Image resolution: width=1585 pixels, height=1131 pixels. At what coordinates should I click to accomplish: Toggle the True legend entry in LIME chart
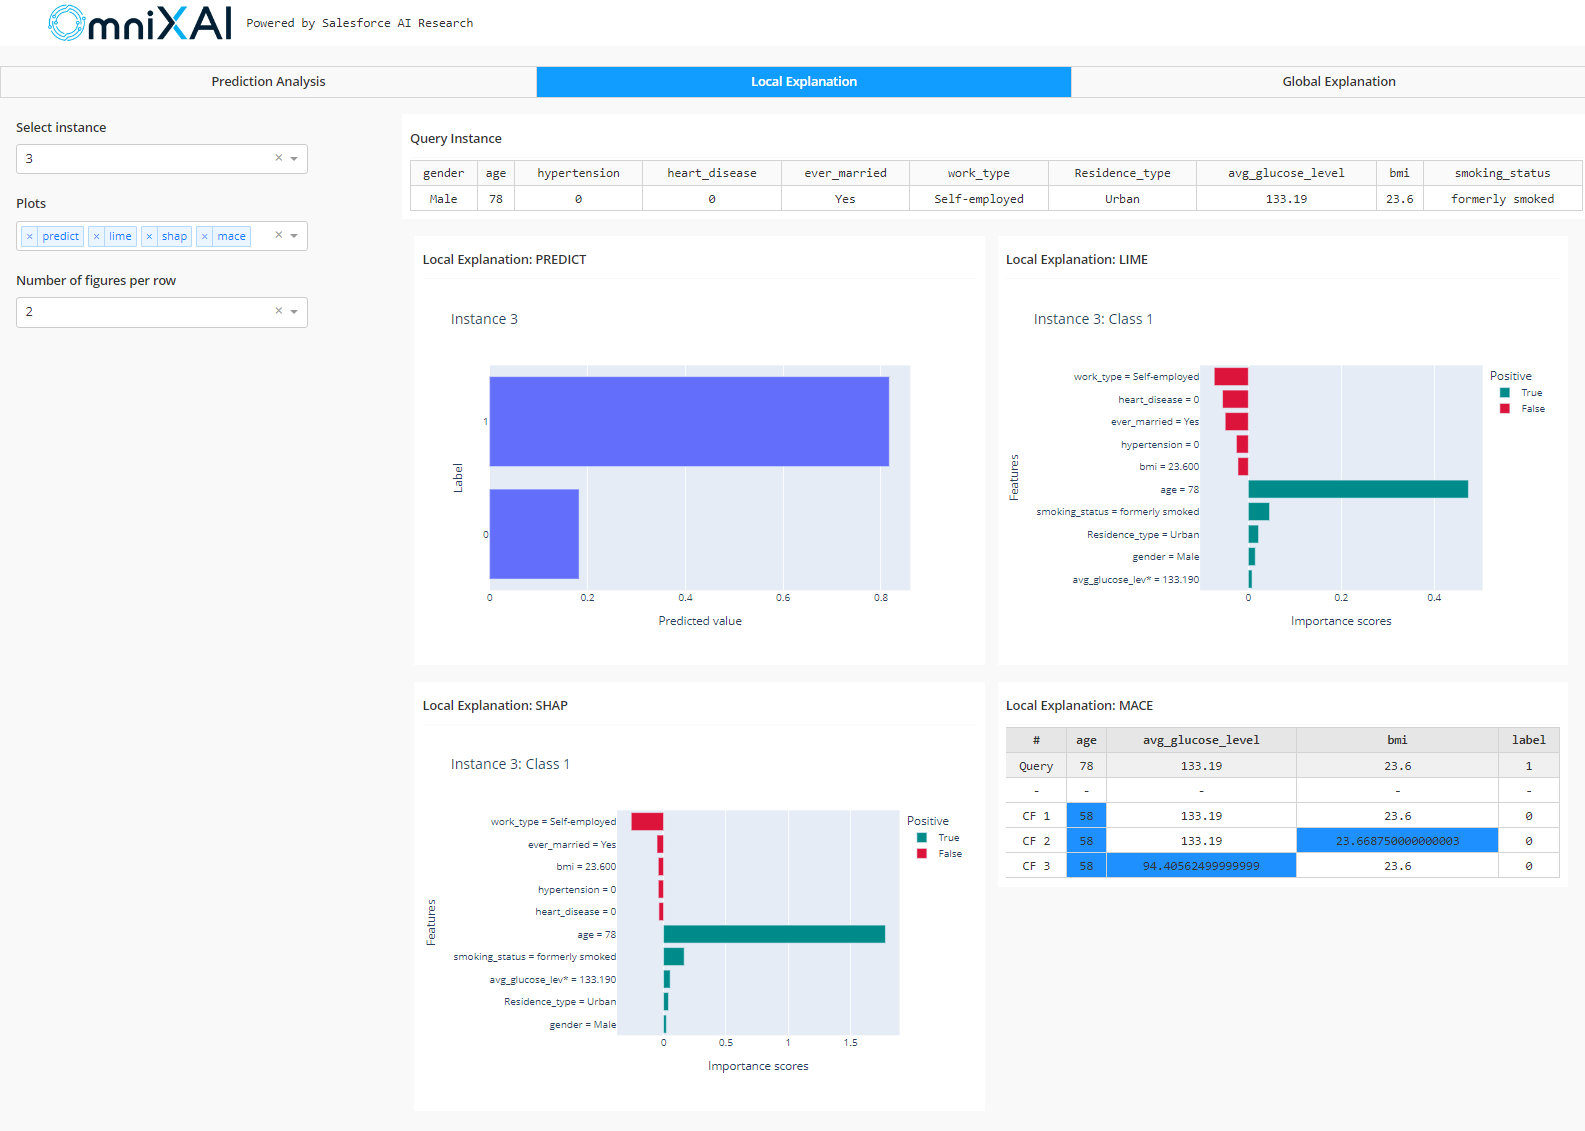click(x=1522, y=393)
